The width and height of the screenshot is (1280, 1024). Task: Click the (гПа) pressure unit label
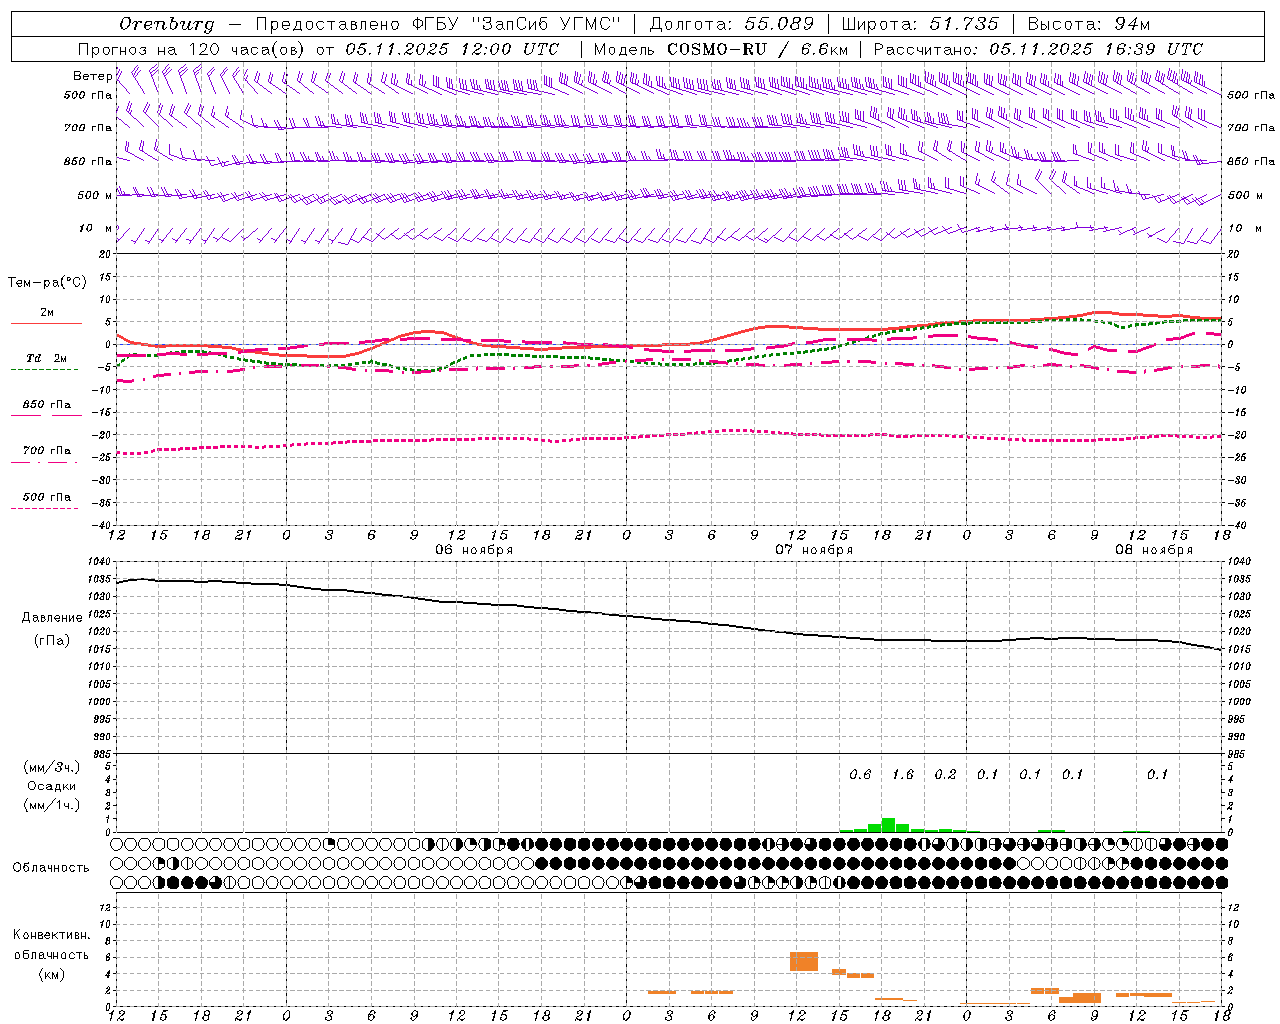tap(51, 641)
